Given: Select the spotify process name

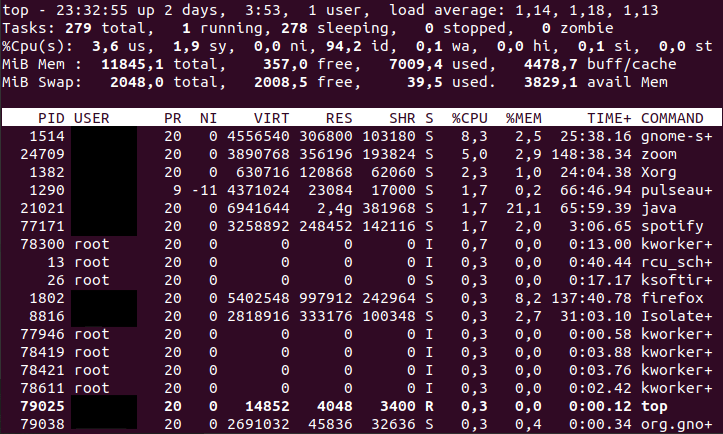Looking at the screenshot, I should tap(672, 226).
